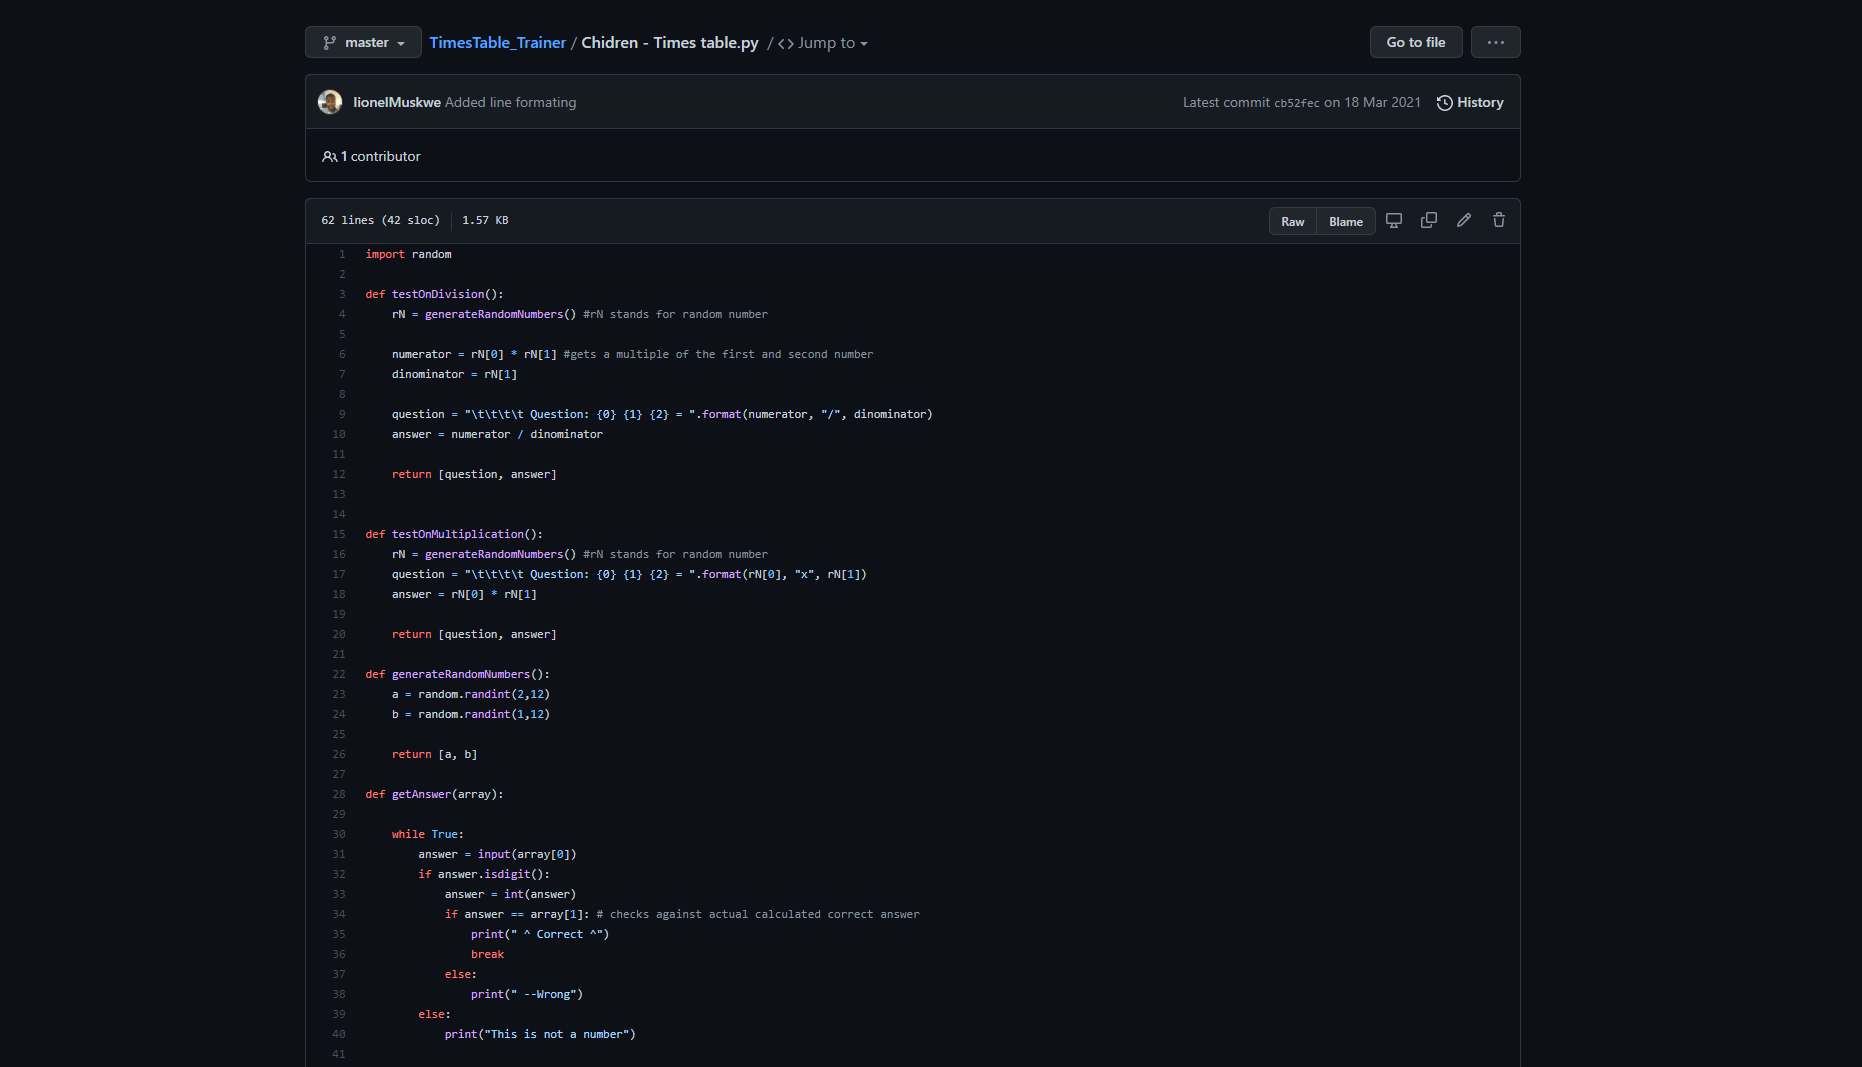Click the Blame button

tap(1346, 221)
